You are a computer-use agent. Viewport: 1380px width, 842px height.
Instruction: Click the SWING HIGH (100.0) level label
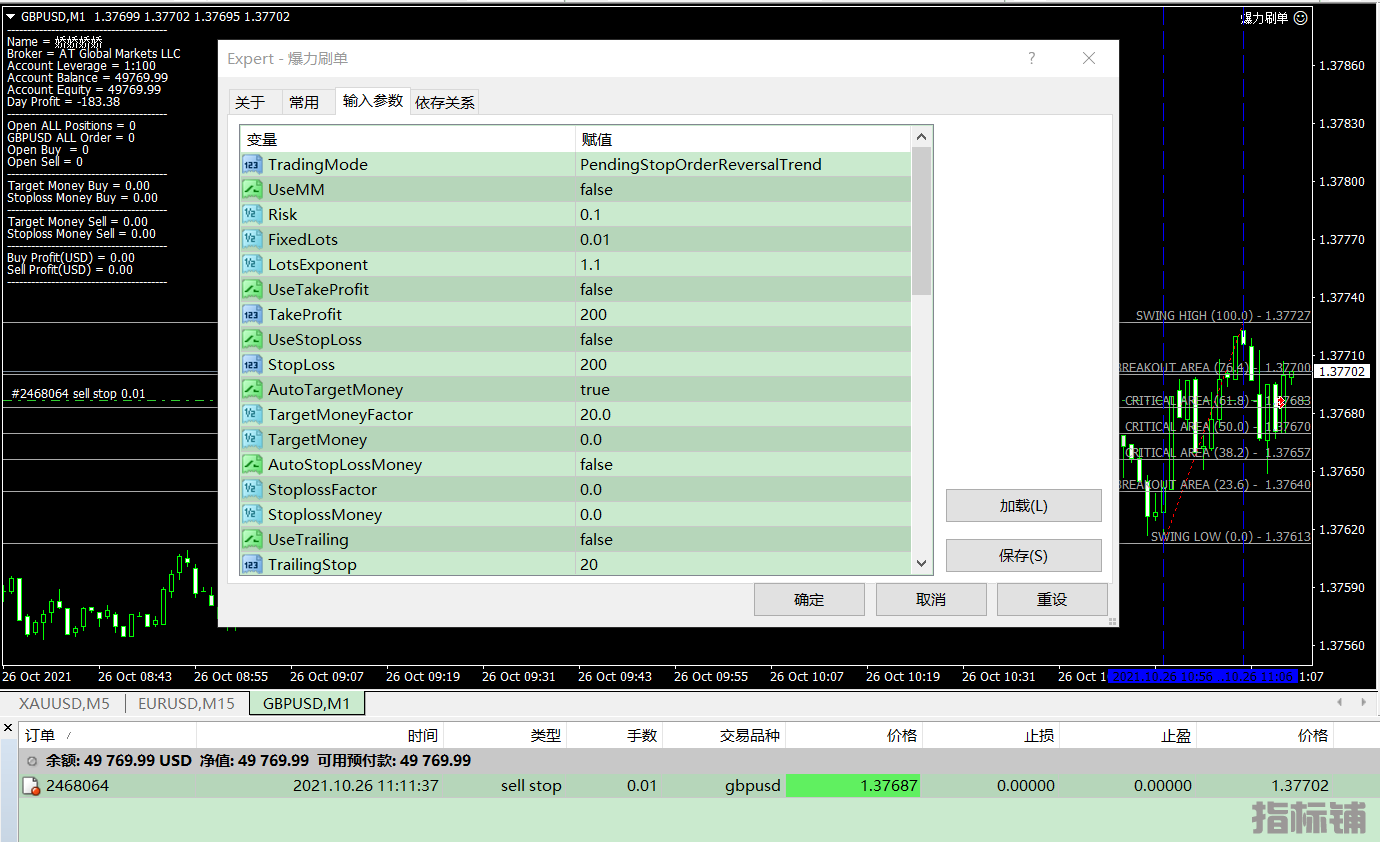click(x=1222, y=316)
